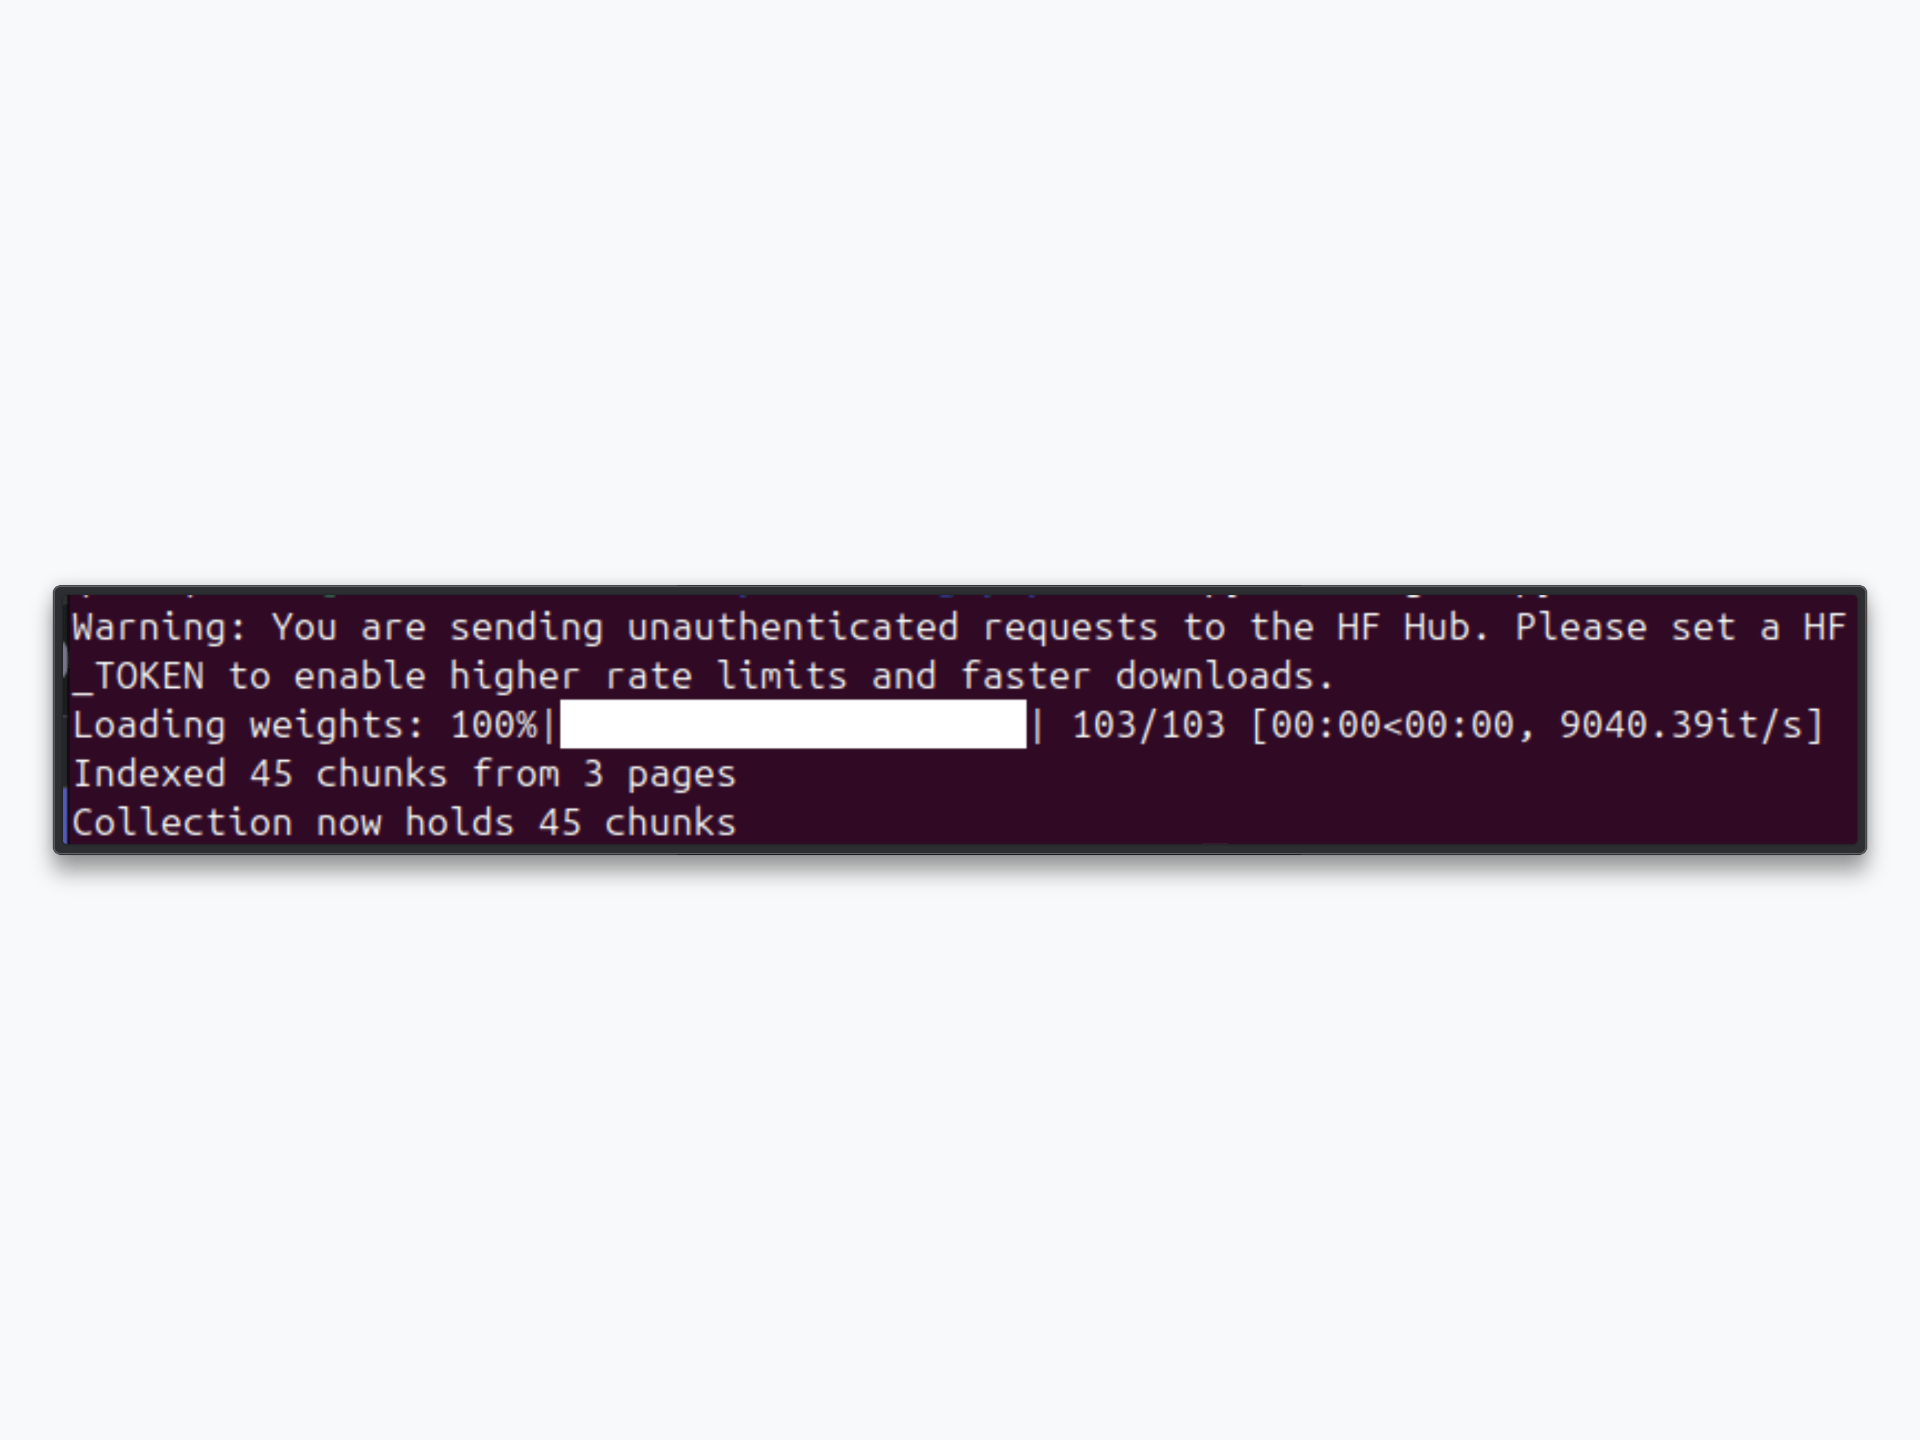Click the "Hub." word in the warning
Screen dimensions: 1920x1440
pos(1446,628)
